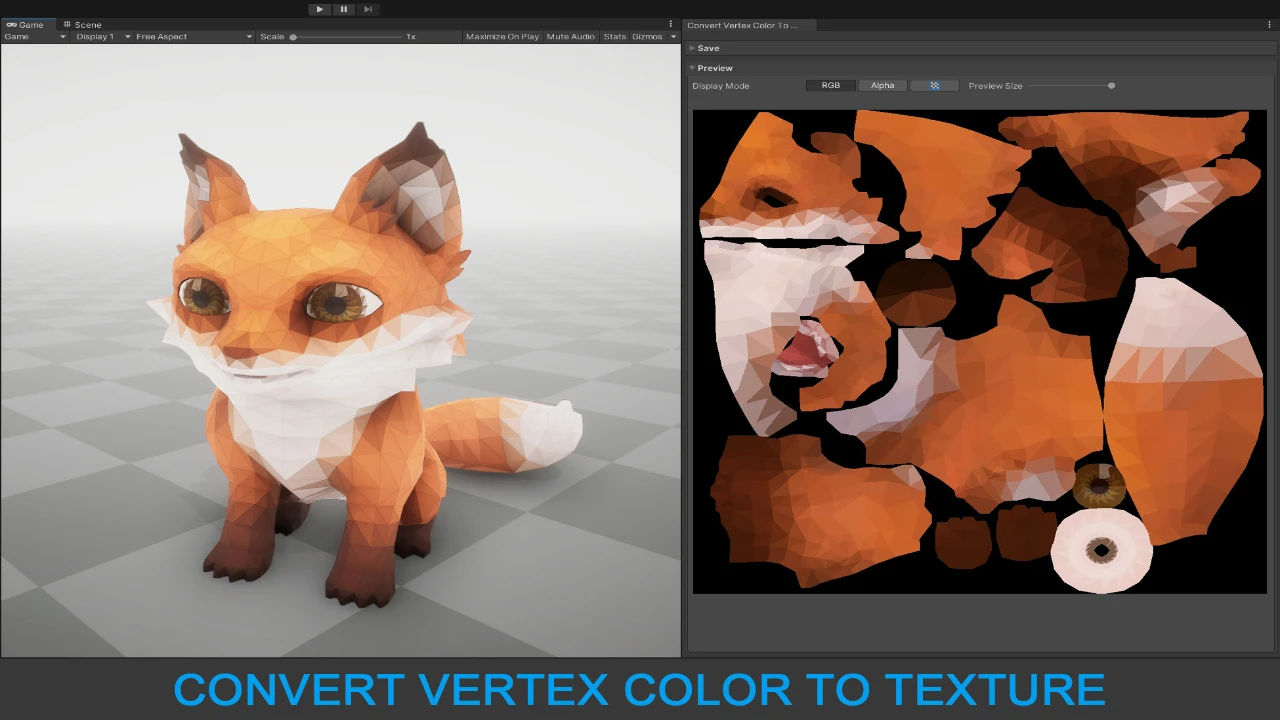Image resolution: width=1280 pixels, height=720 pixels.
Task: Expand the Save section
Action: tap(708, 48)
